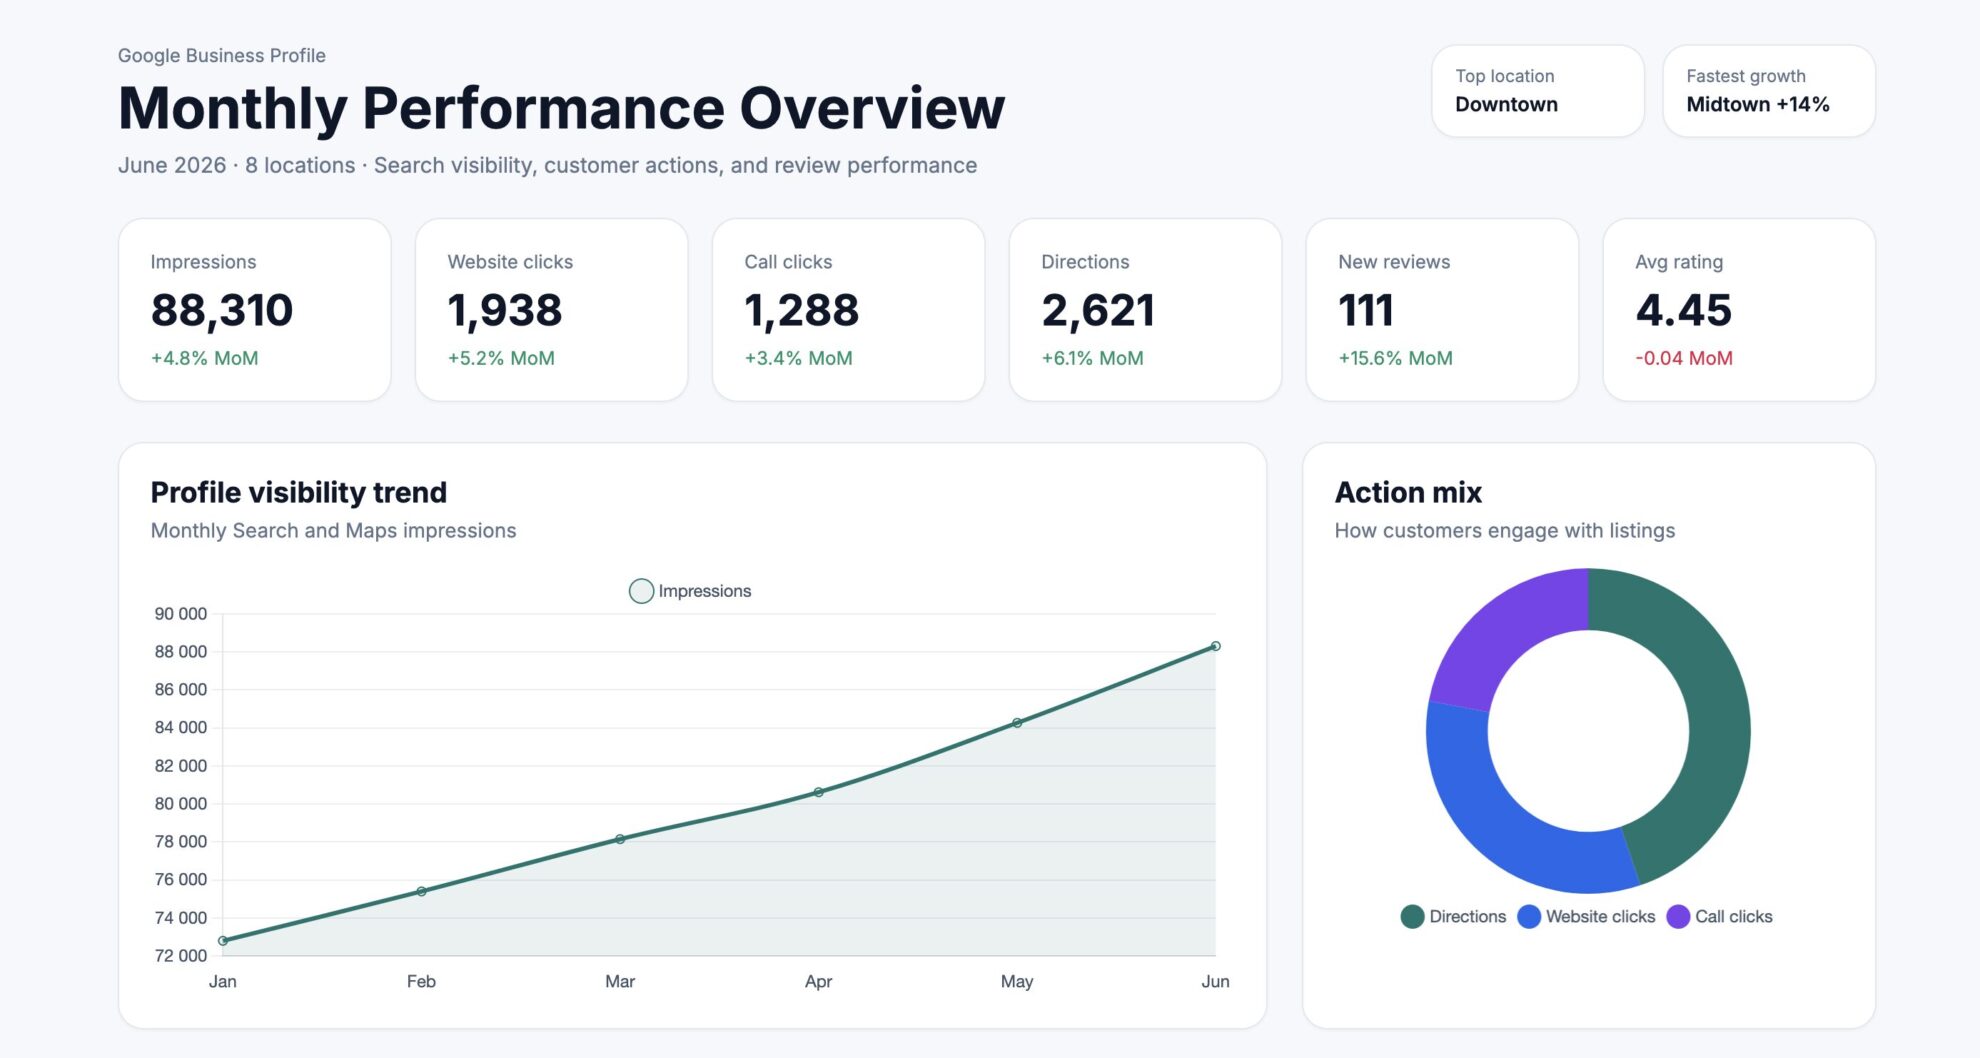This screenshot has height=1058, width=1980.
Task: Toggle the Directions legend swatch in Action mix
Action: pyautogui.click(x=1412, y=917)
